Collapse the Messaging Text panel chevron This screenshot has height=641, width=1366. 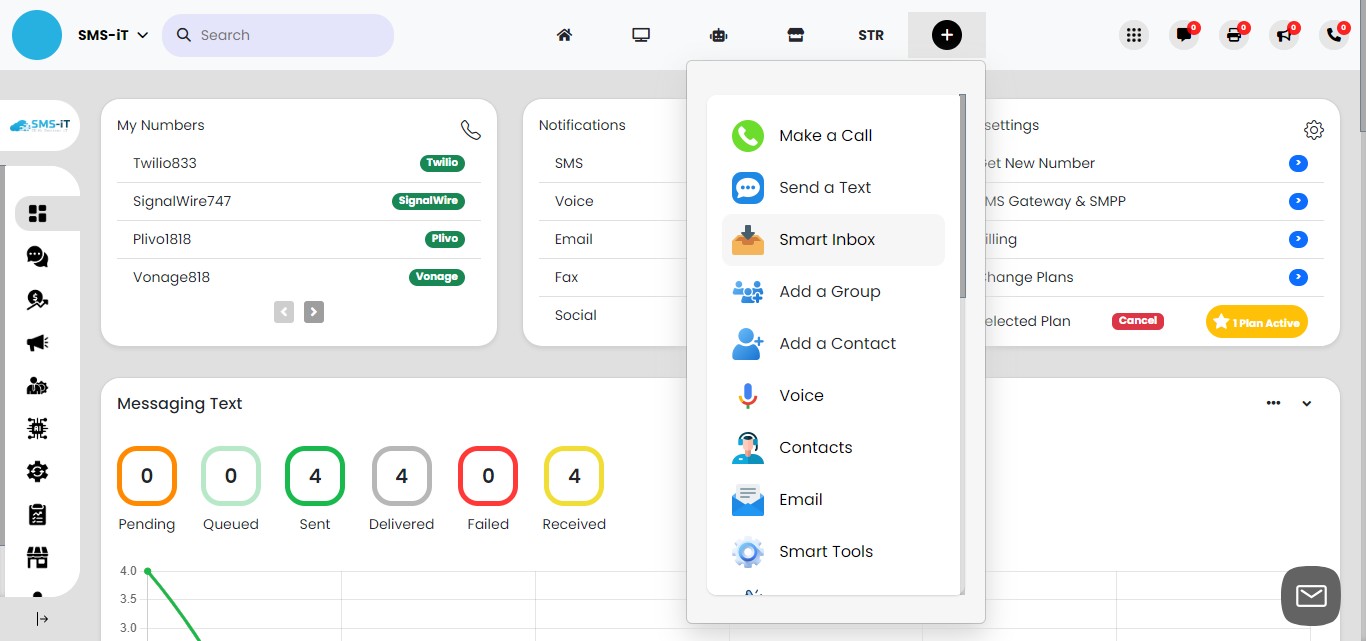pyautogui.click(x=1307, y=404)
